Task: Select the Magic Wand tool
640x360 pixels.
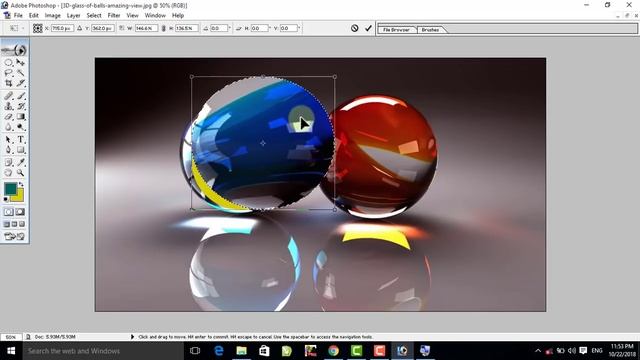Action: pyautogui.click(x=20, y=73)
